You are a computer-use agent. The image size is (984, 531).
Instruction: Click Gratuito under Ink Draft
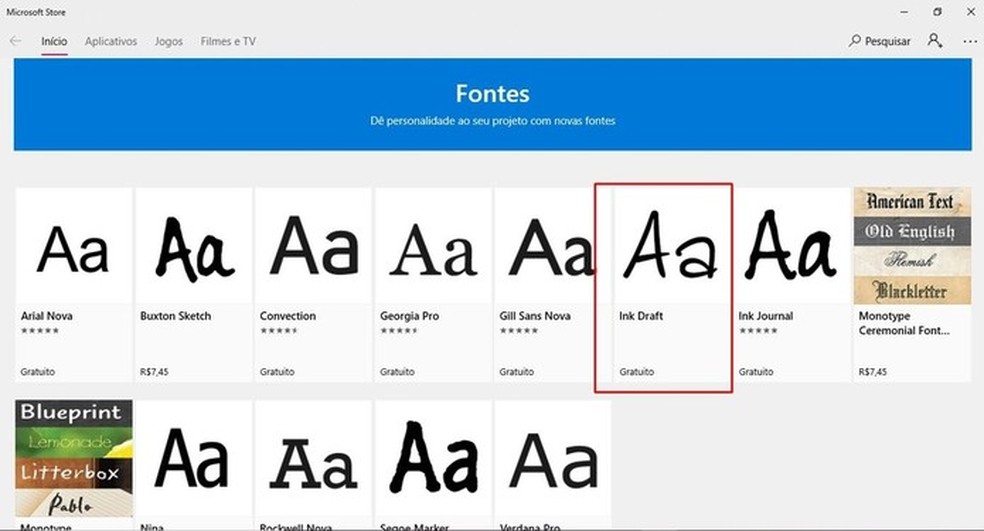point(636,372)
